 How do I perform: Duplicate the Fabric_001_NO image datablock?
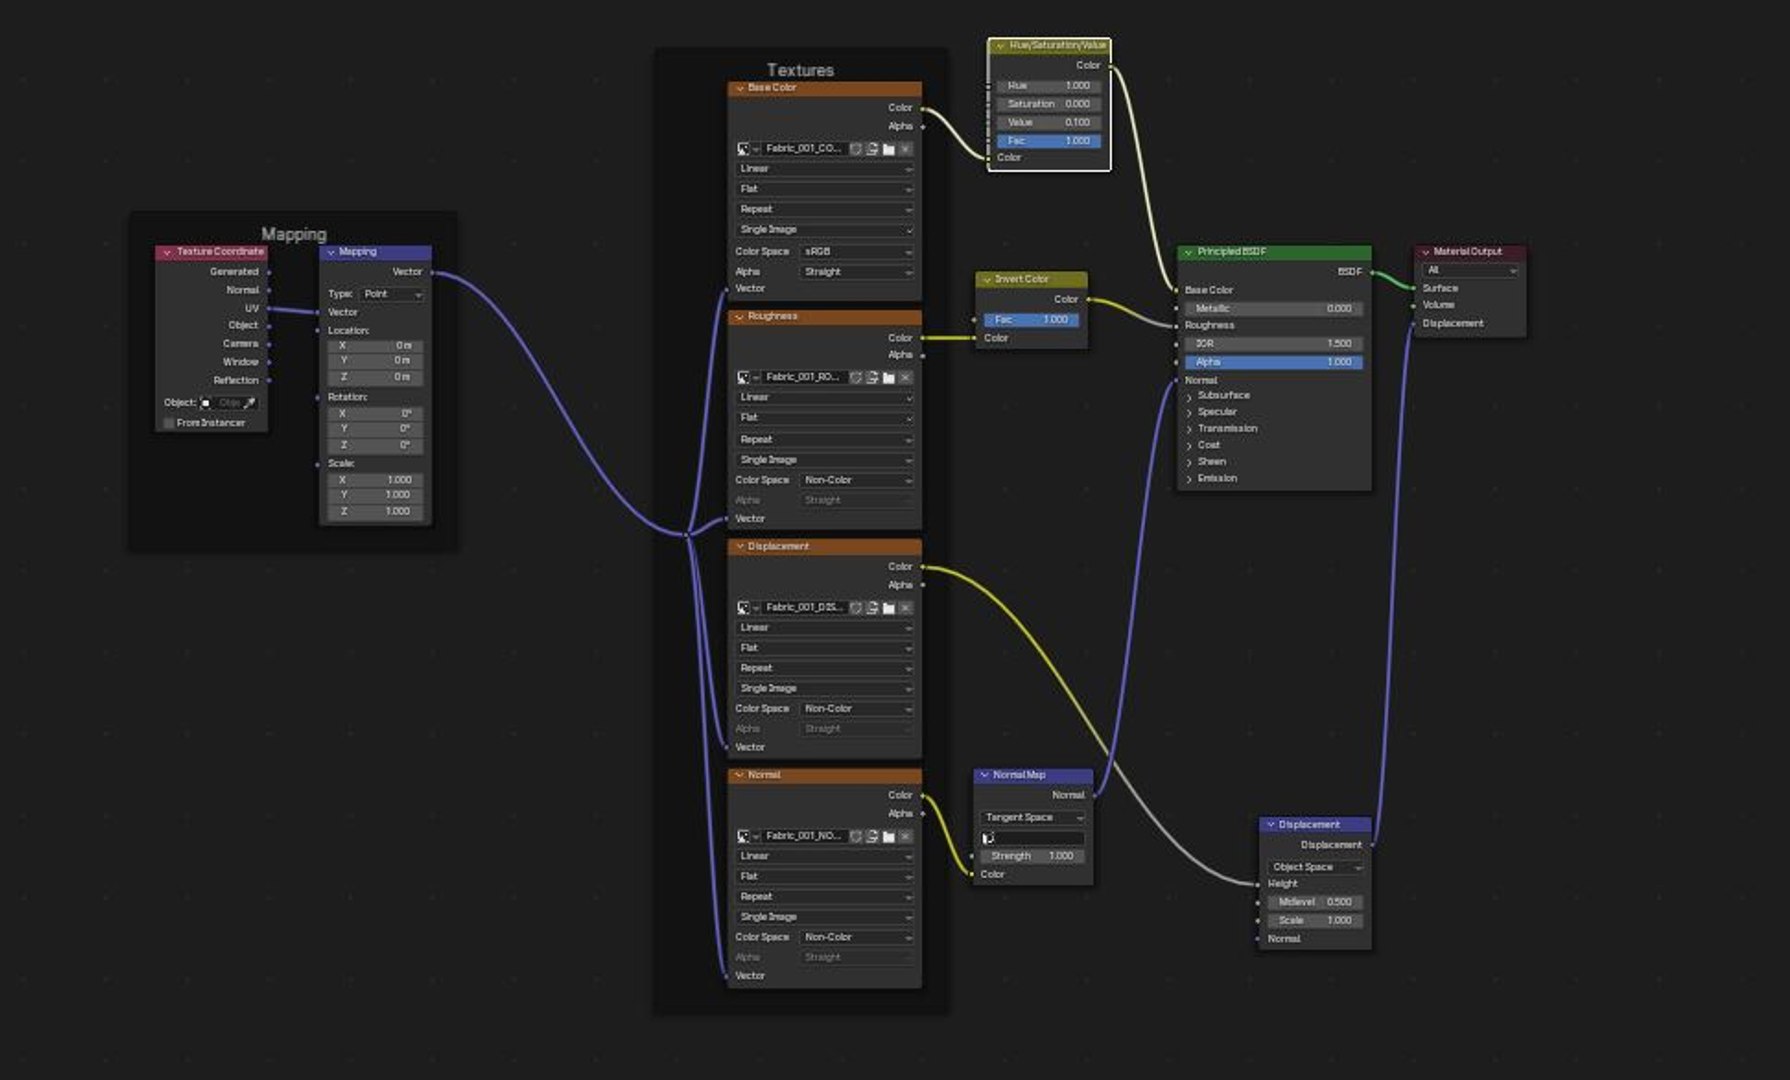(872, 836)
